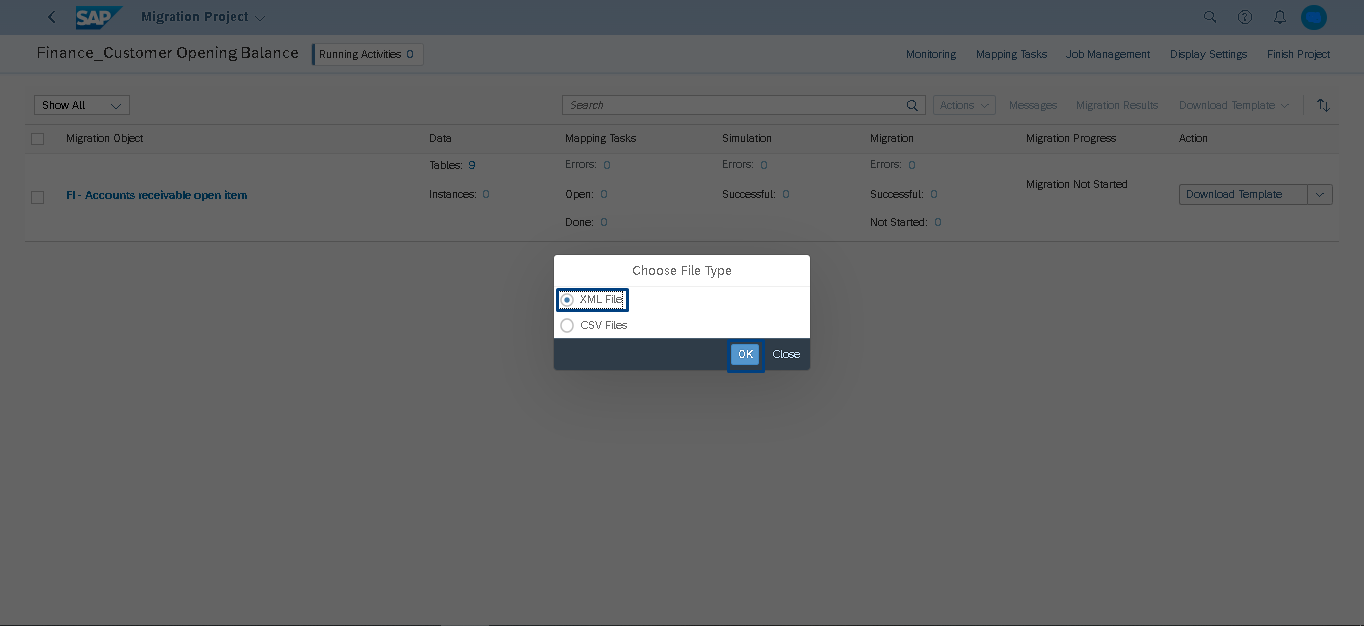Tick the select-all checkbox in table header
Image resolution: width=1364 pixels, height=626 pixels.
coord(38,139)
